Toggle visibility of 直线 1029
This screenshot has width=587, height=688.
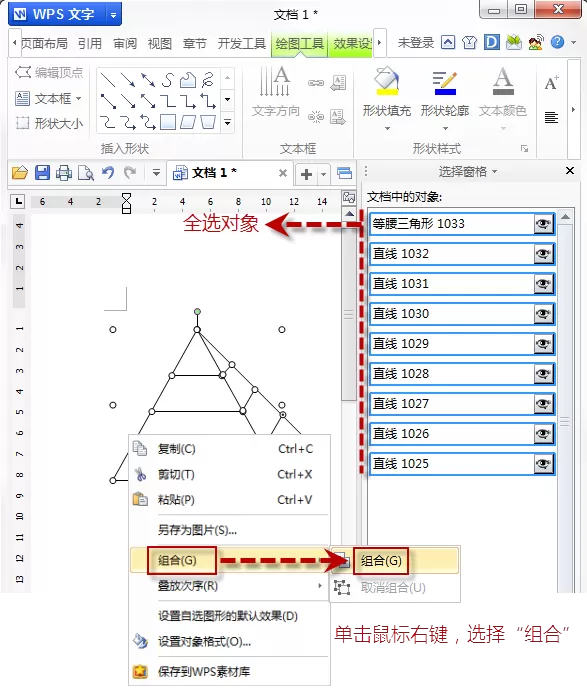[543, 344]
